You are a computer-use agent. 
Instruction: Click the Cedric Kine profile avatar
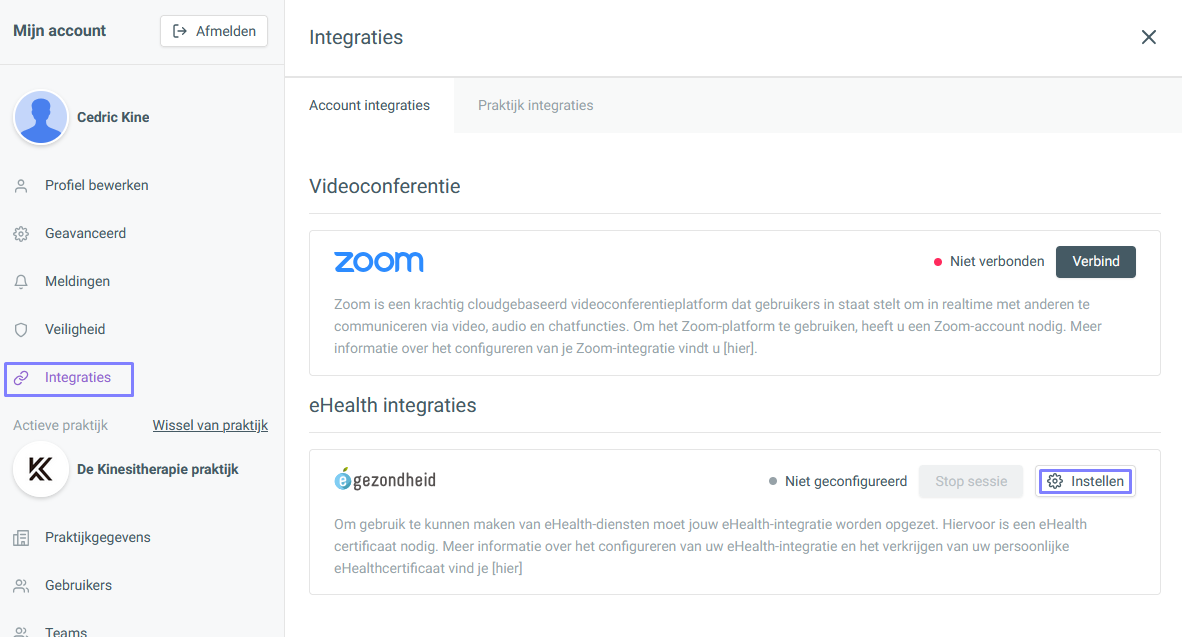click(x=41, y=117)
